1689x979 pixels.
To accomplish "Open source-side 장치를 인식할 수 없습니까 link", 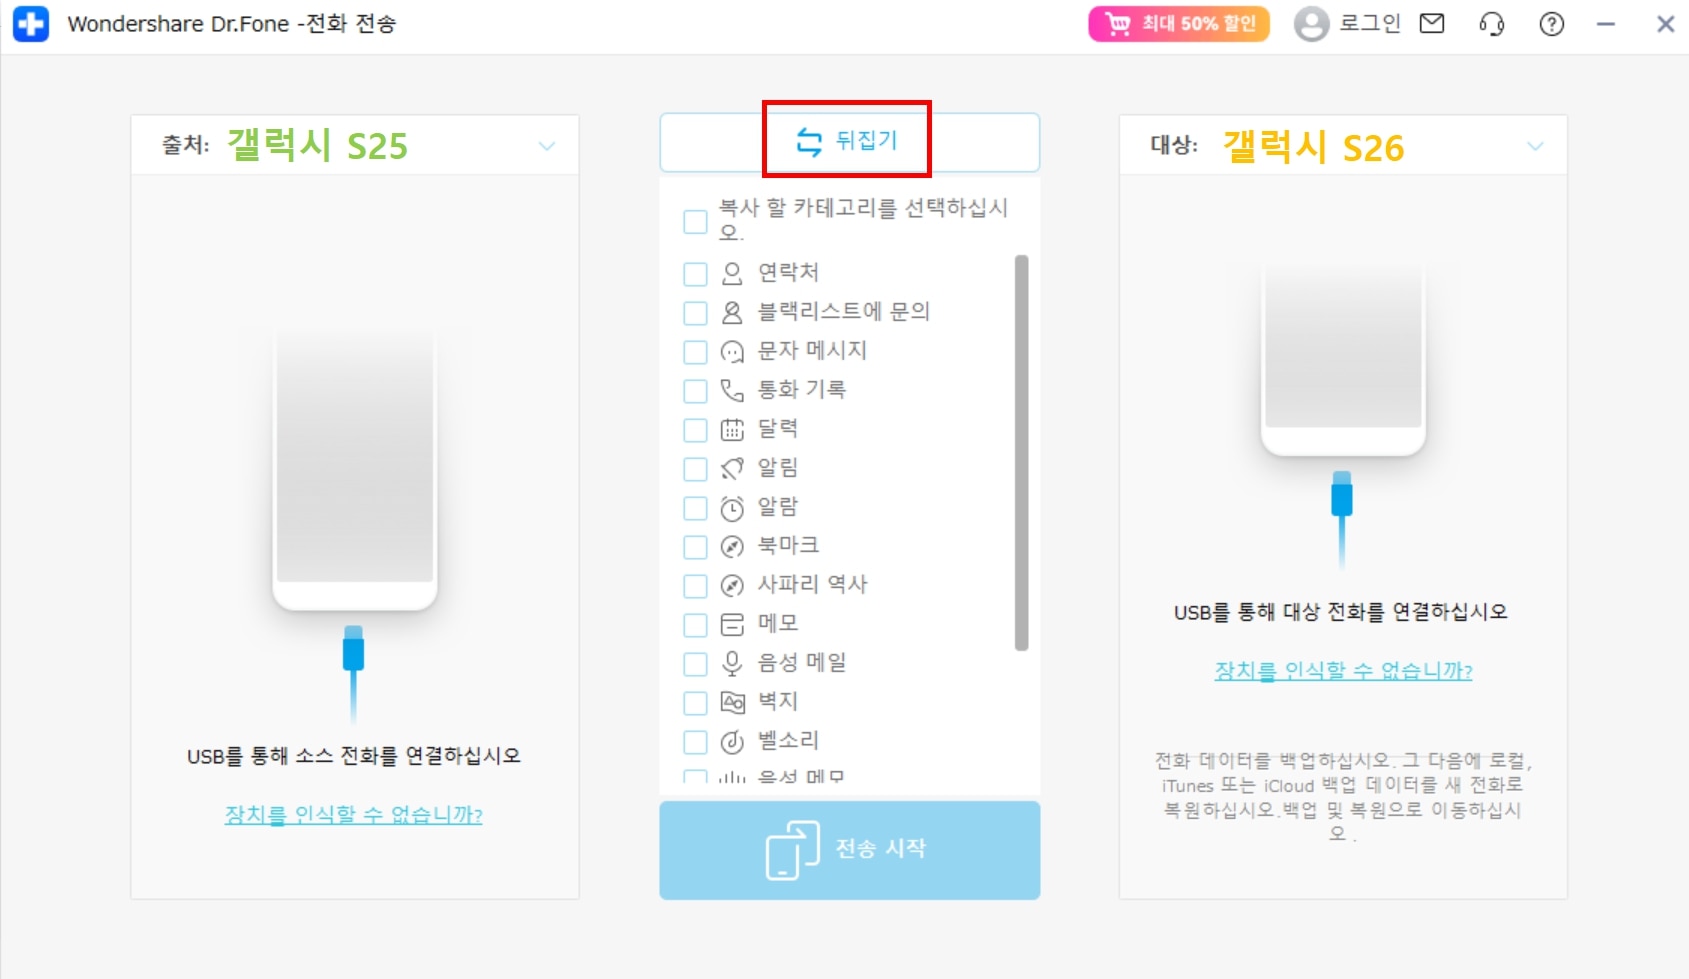I will pyautogui.click(x=353, y=815).
